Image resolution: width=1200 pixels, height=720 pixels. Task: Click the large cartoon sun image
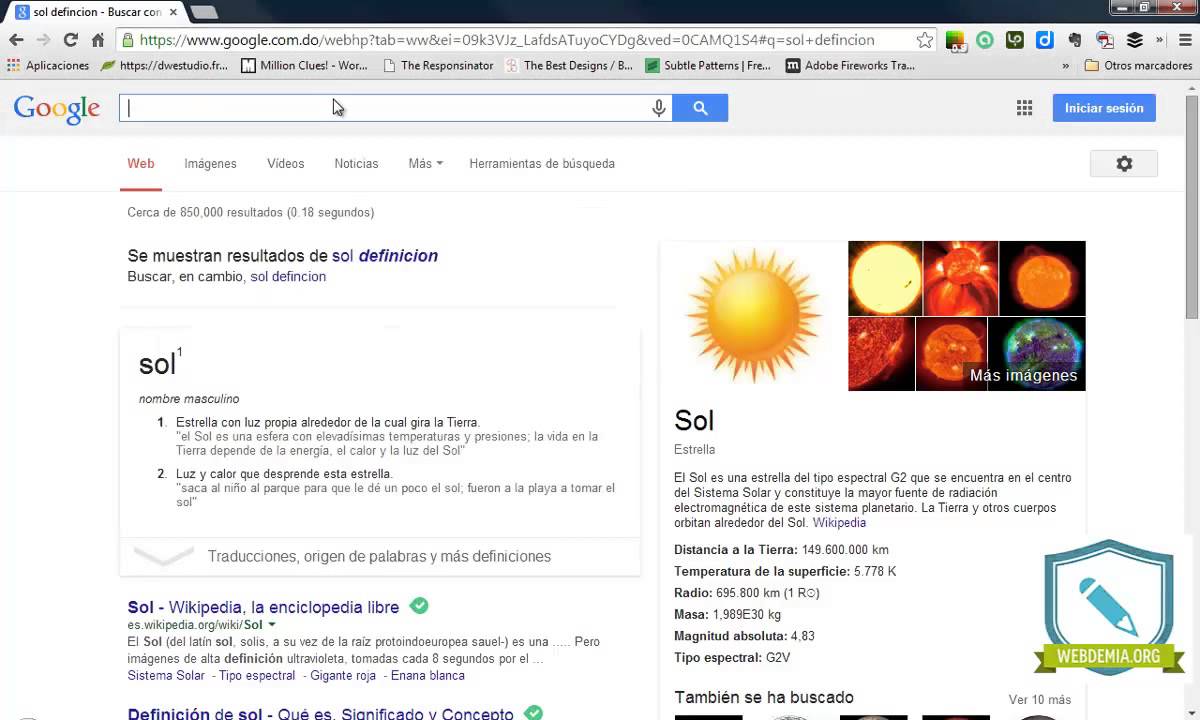tap(754, 316)
